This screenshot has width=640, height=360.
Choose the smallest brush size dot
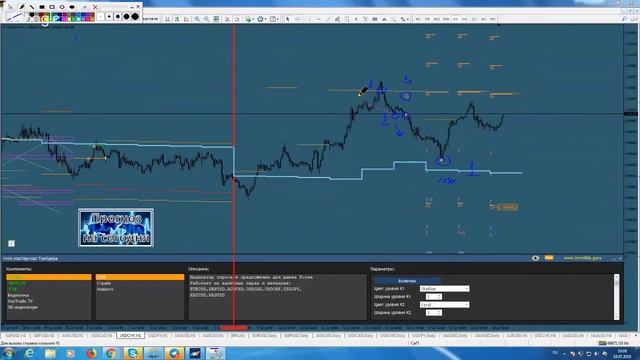point(100,17)
